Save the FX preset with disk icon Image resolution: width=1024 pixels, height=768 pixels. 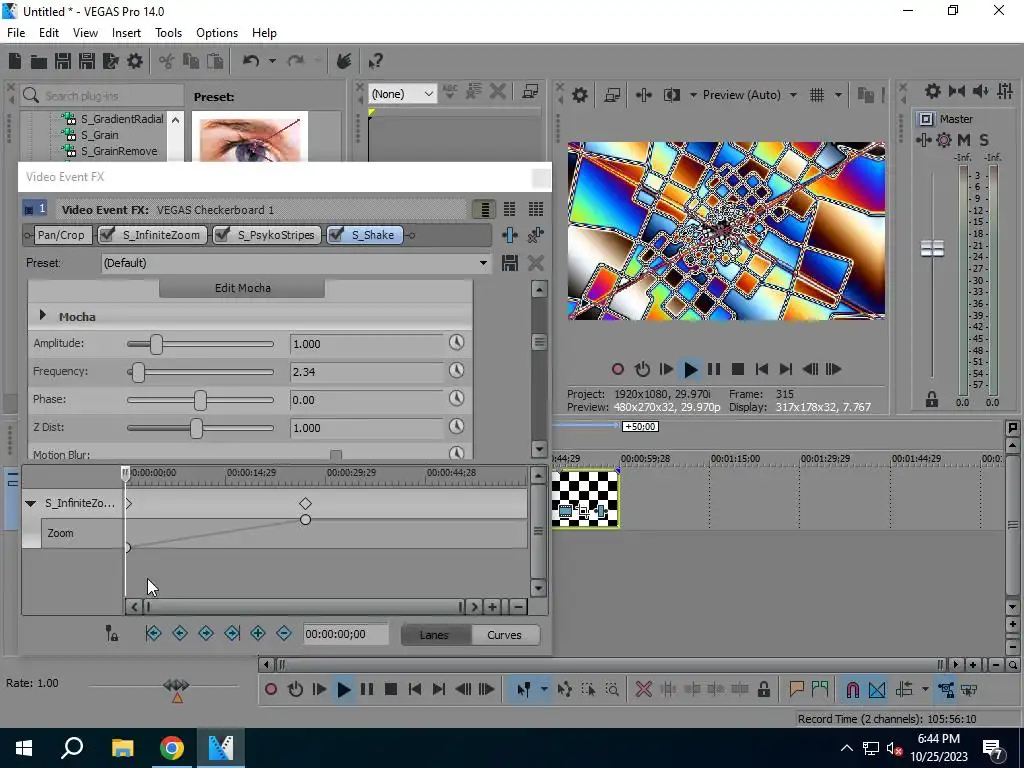tap(509, 263)
